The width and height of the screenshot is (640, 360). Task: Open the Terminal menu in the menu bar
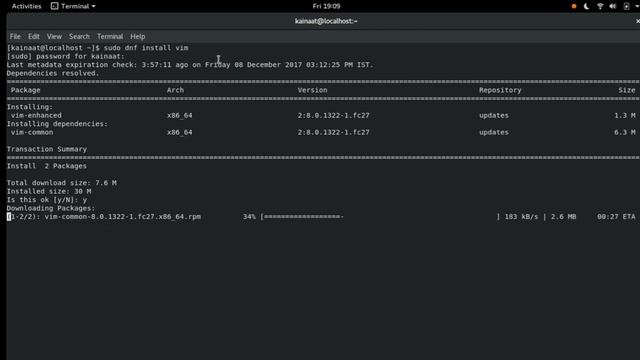pyautogui.click(x=110, y=36)
